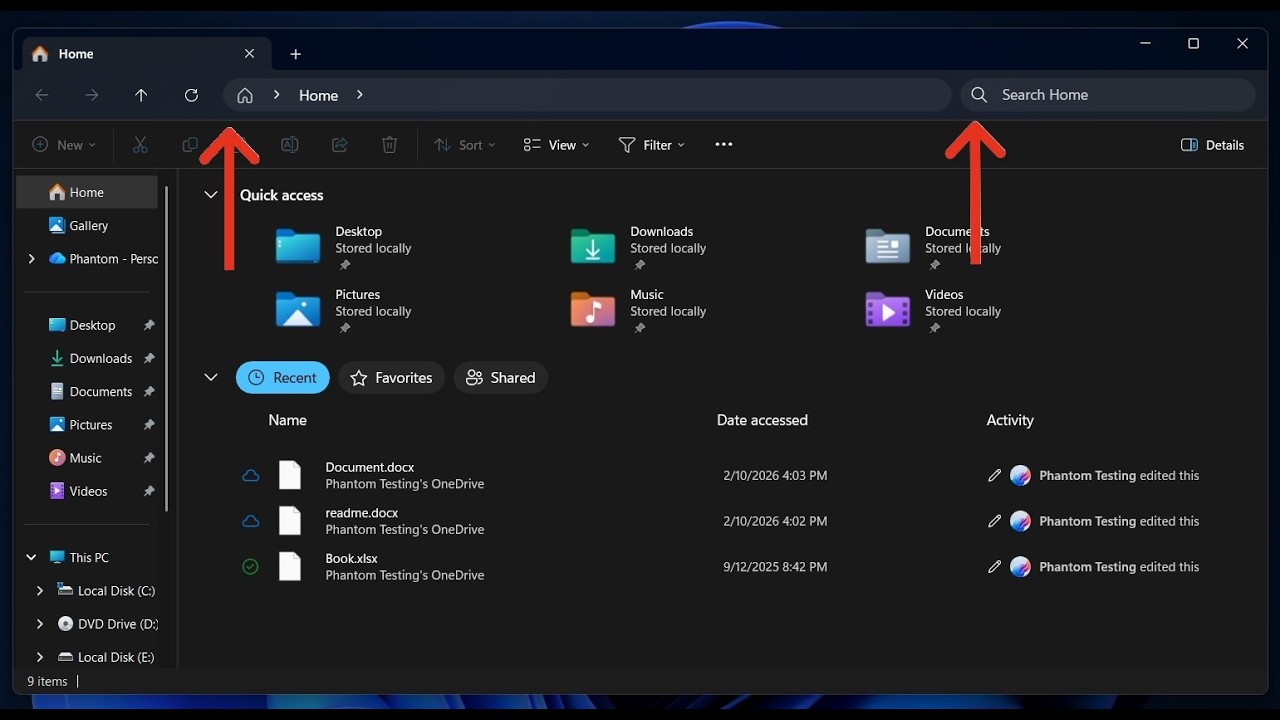Viewport: 1280px width, 720px height.
Task: Open the See more ellipsis menu
Action: pyautogui.click(x=724, y=145)
